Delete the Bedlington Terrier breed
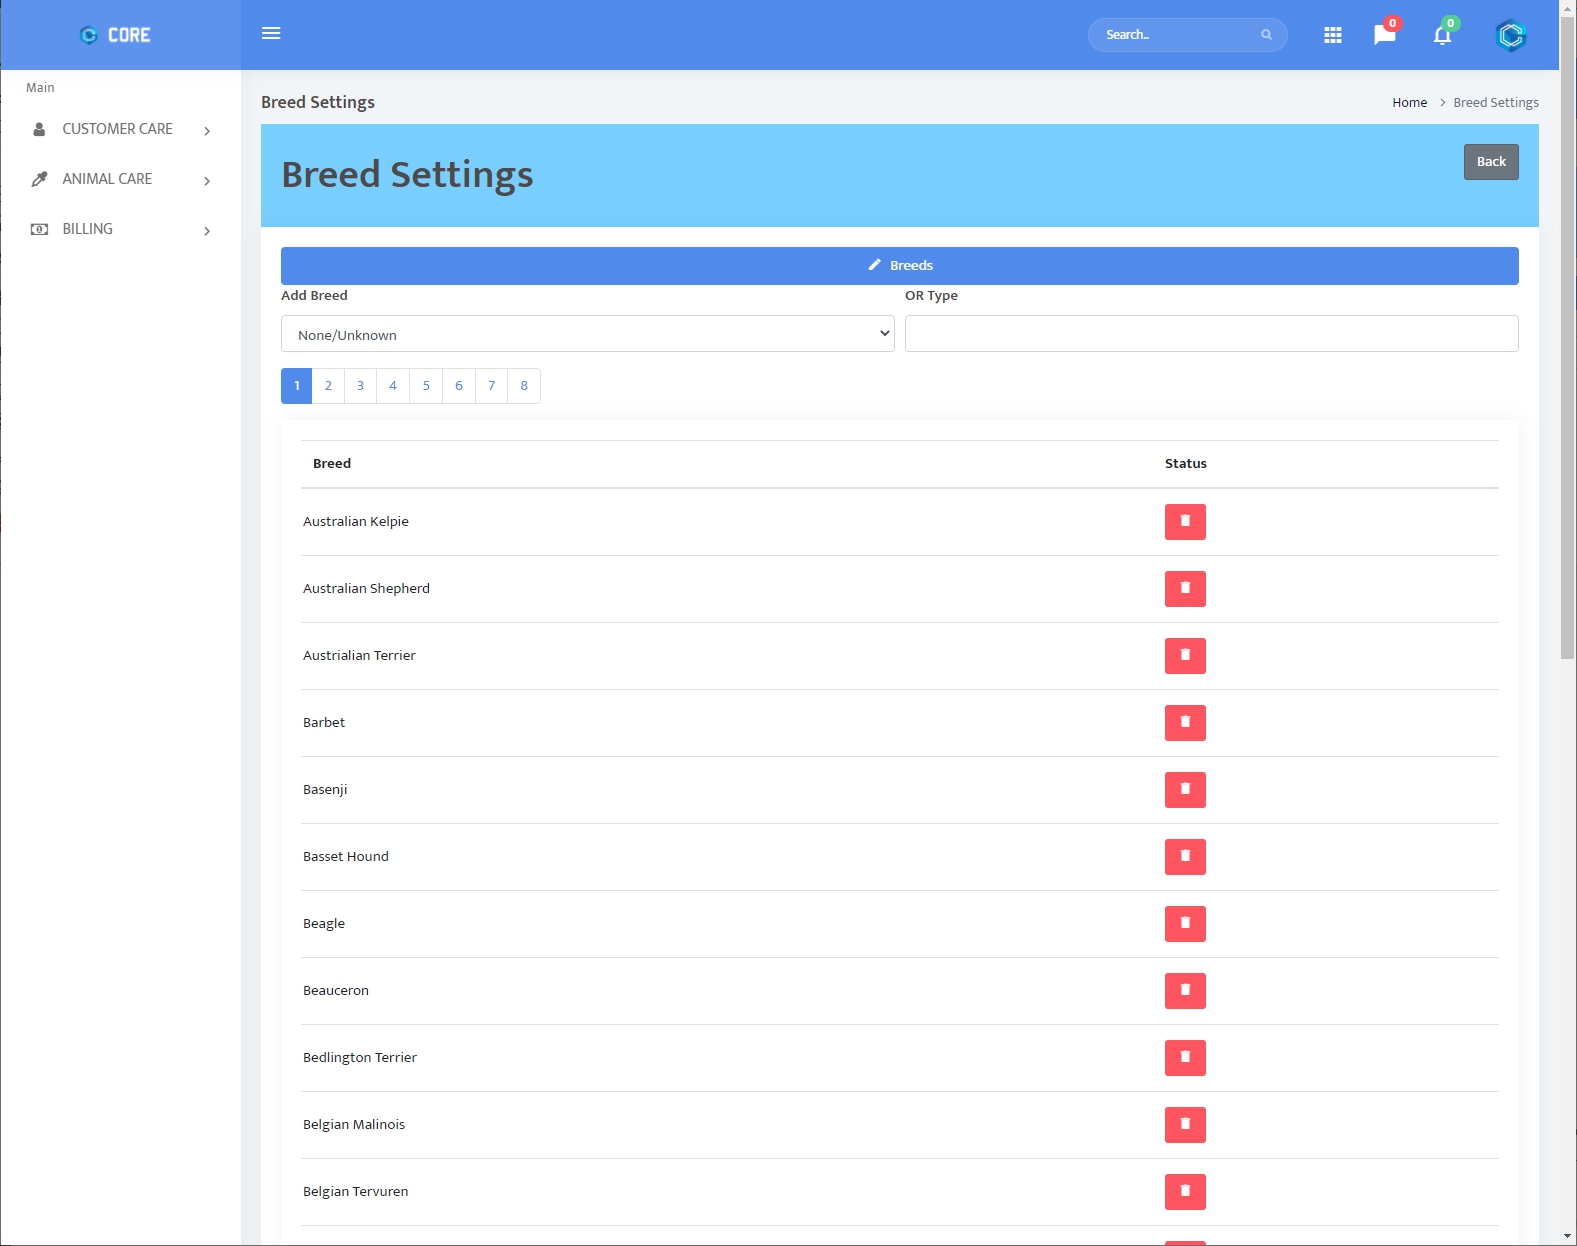The height and width of the screenshot is (1246, 1577). pos(1185,1058)
